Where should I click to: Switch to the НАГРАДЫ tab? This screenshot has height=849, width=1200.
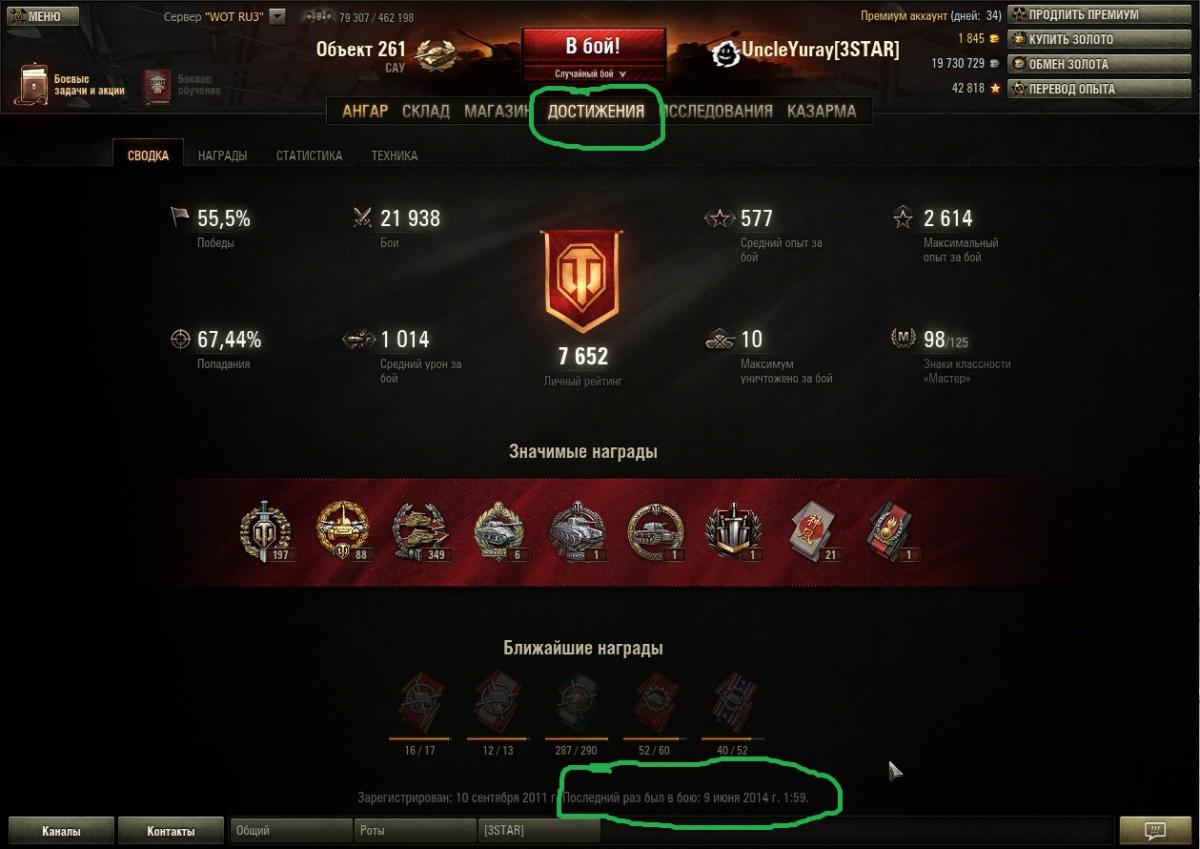point(223,156)
